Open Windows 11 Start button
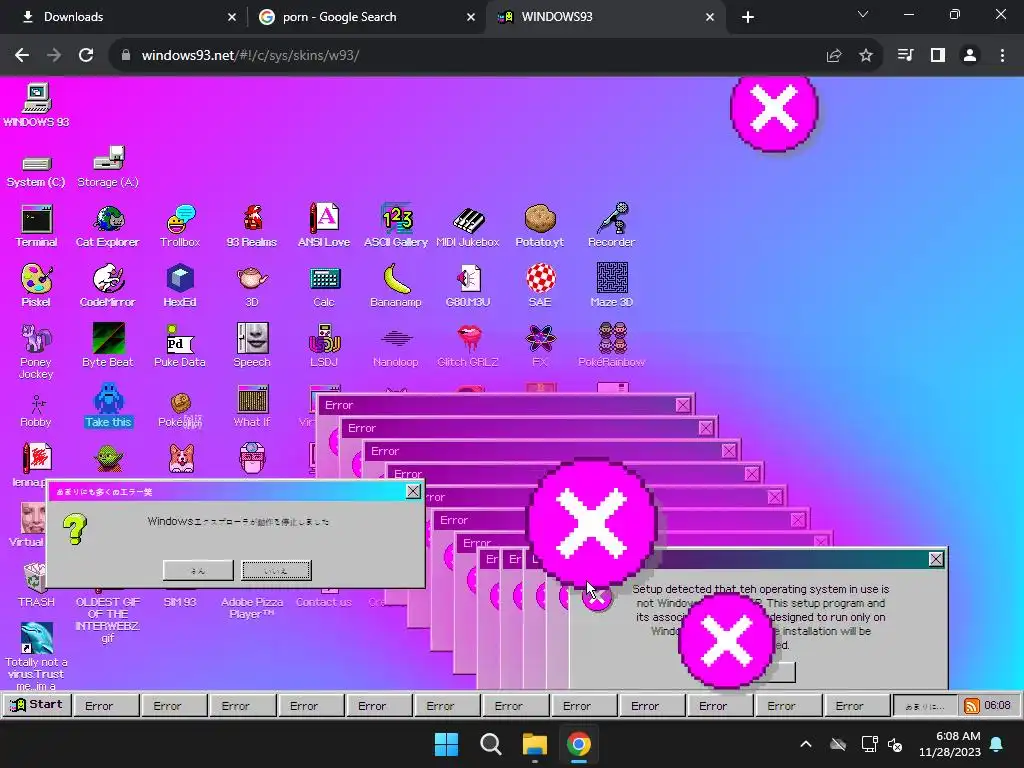This screenshot has width=1024, height=768. pyautogui.click(x=447, y=744)
